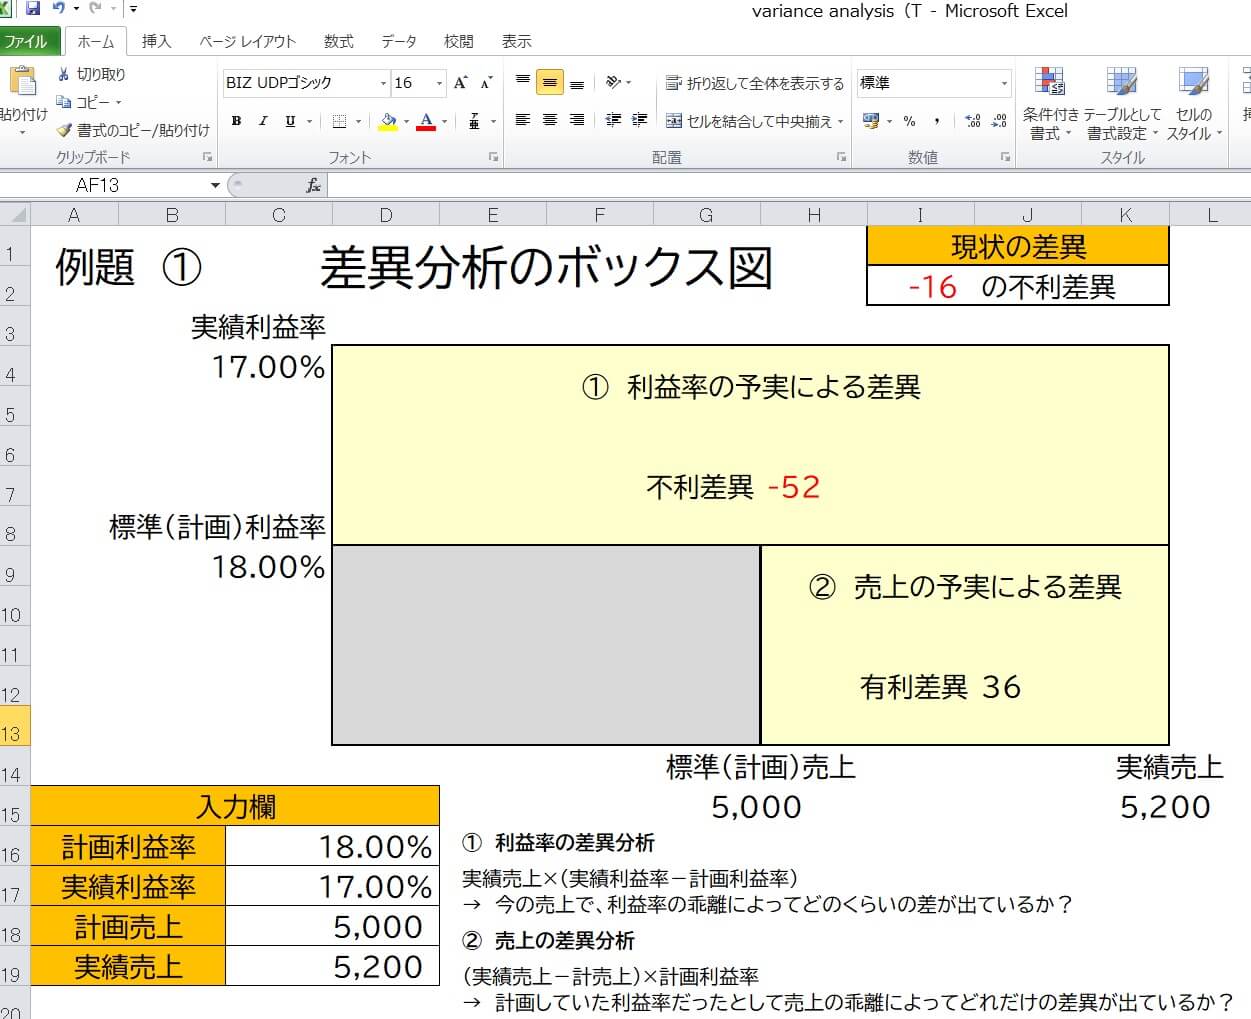
Task: Click the Cut (切り取り) scissors icon
Action: tap(64, 74)
